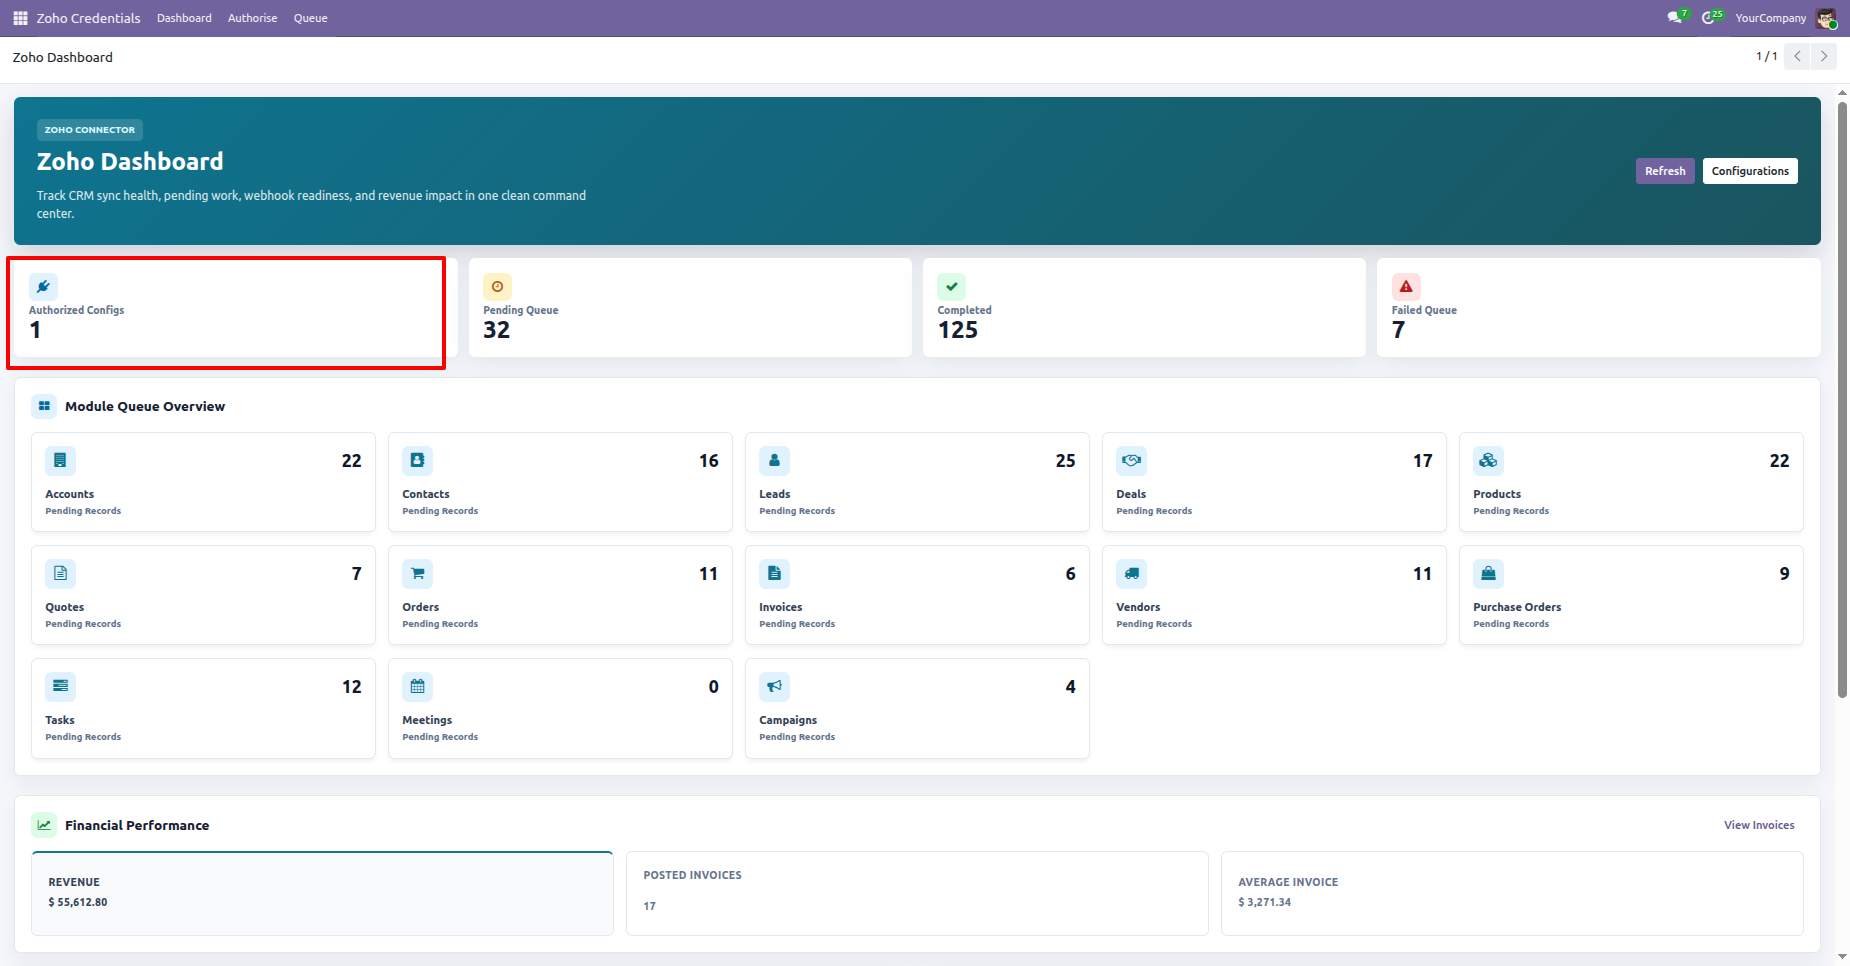Screen dimensions: 1850x966
Task: Click the Failed Queue warning icon
Action: point(1406,287)
